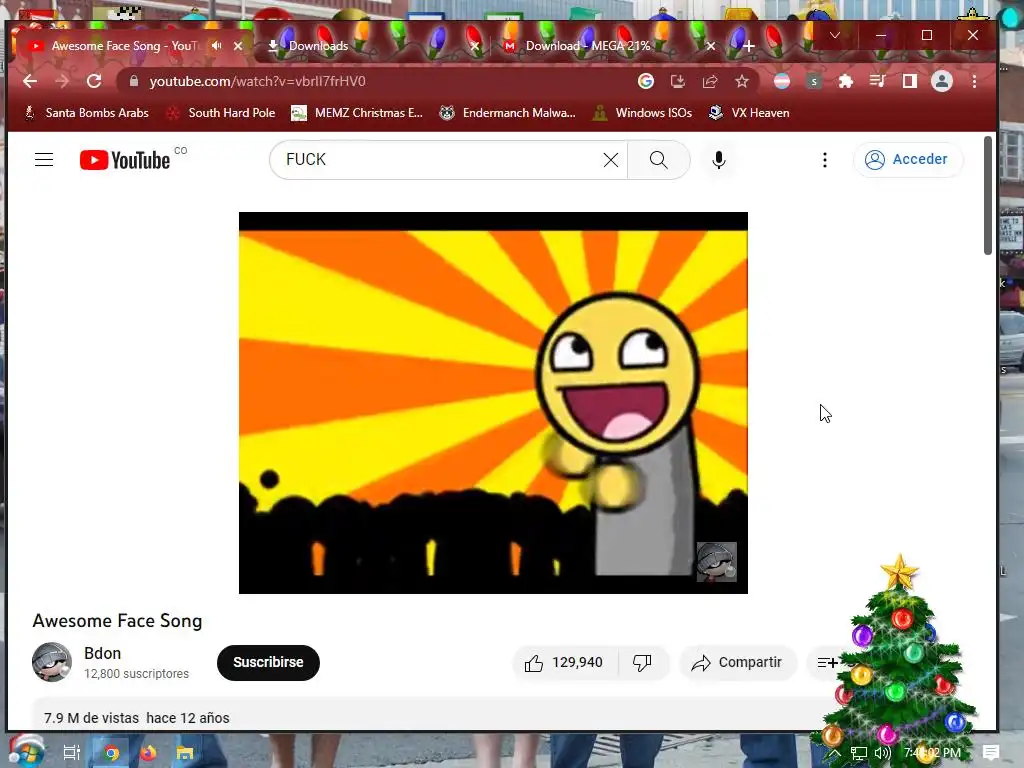Open the Extensions puzzle piece menu

[846, 81]
